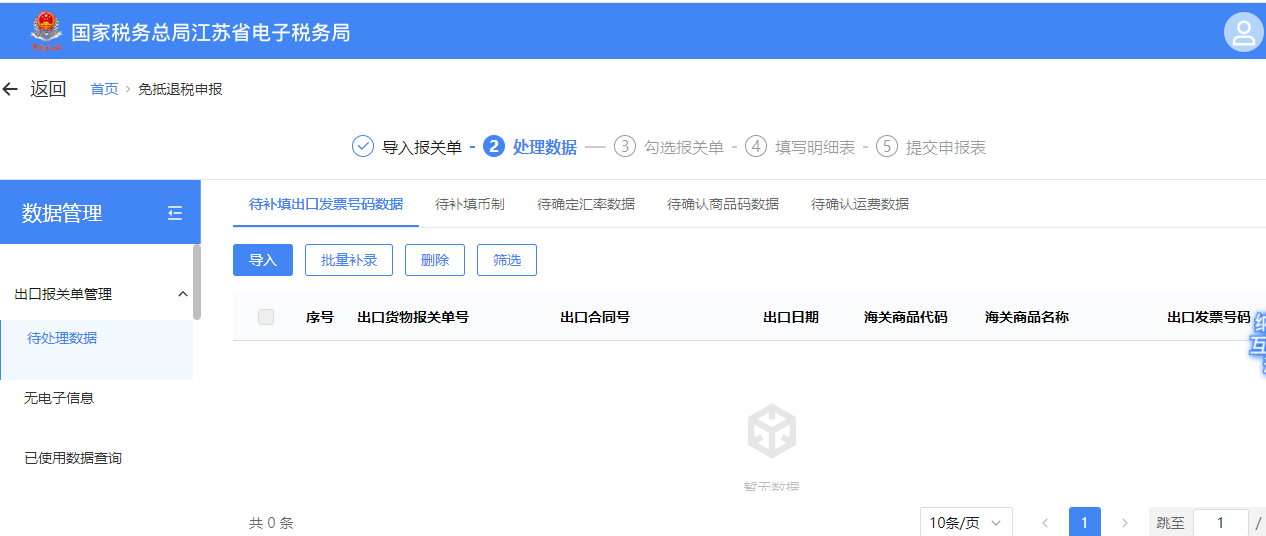Click step 3 circle 勾选报关单
The height and width of the screenshot is (536, 1266).
625,147
